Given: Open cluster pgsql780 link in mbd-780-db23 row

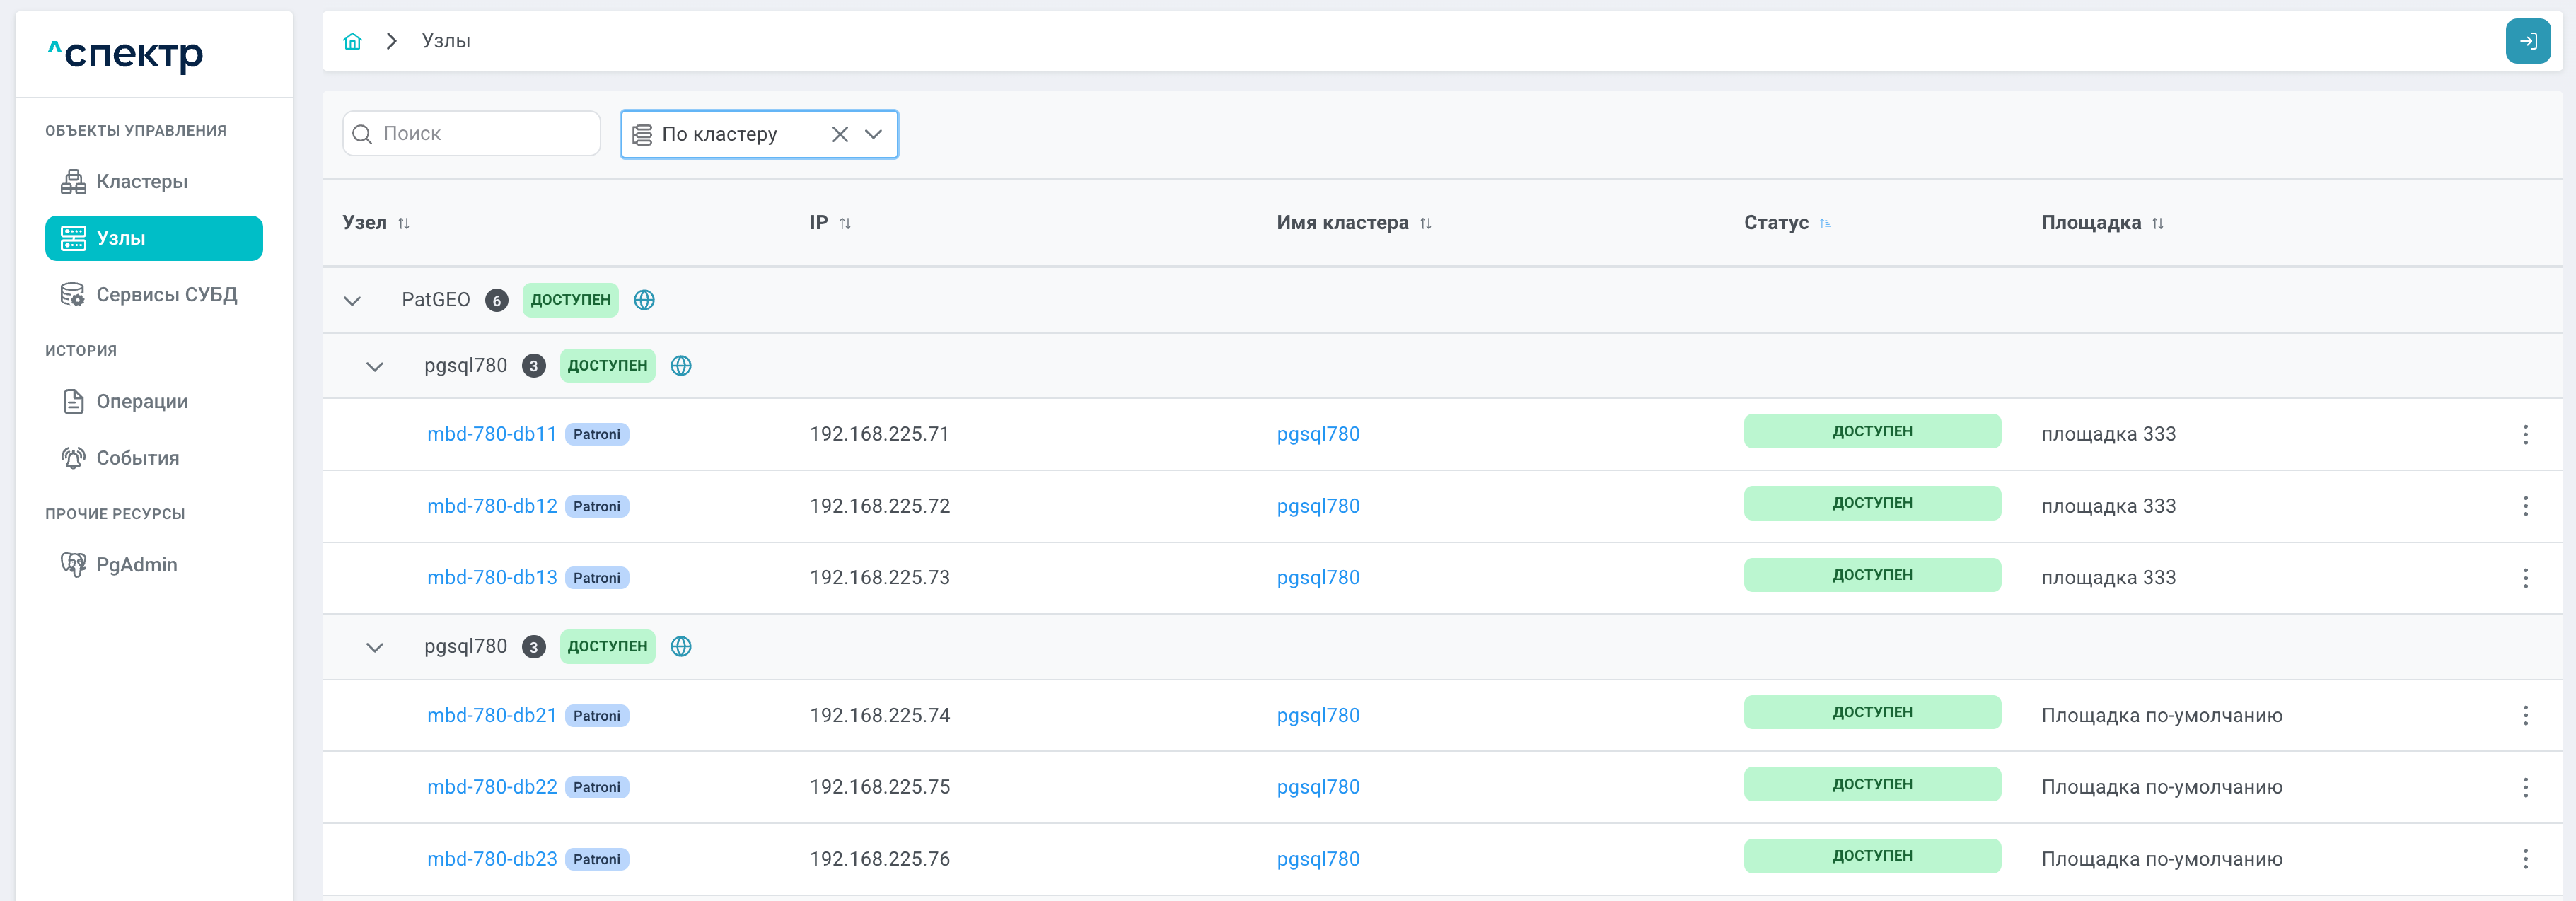Looking at the screenshot, I should (1318, 859).
